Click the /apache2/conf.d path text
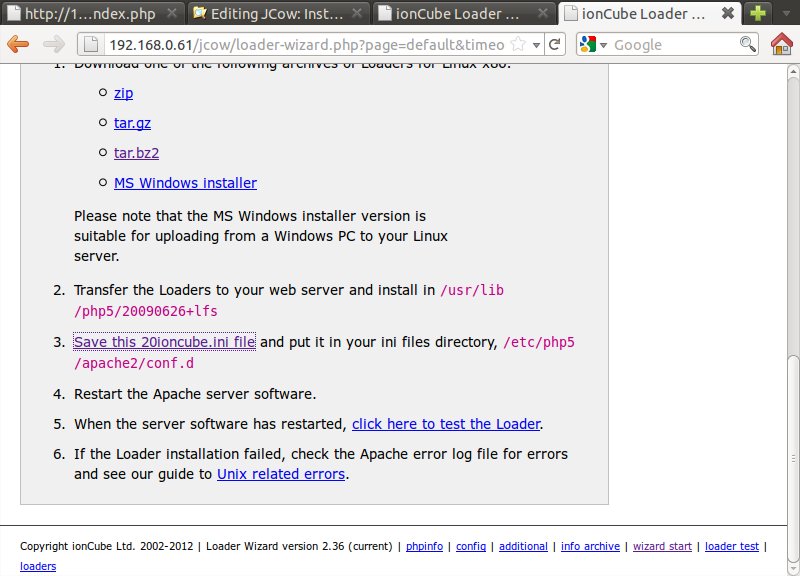 pyautogui.click(x=134, y=363)
